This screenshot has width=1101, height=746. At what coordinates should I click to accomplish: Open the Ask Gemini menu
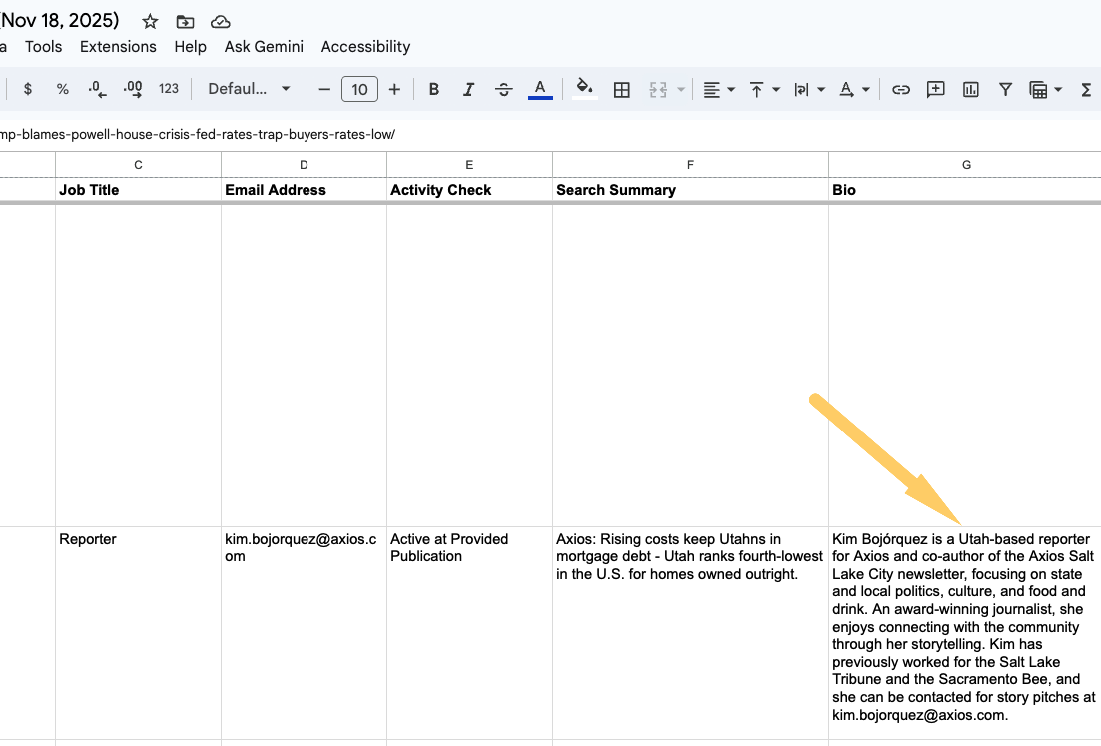pyautogui.click(x=264, y=47)
